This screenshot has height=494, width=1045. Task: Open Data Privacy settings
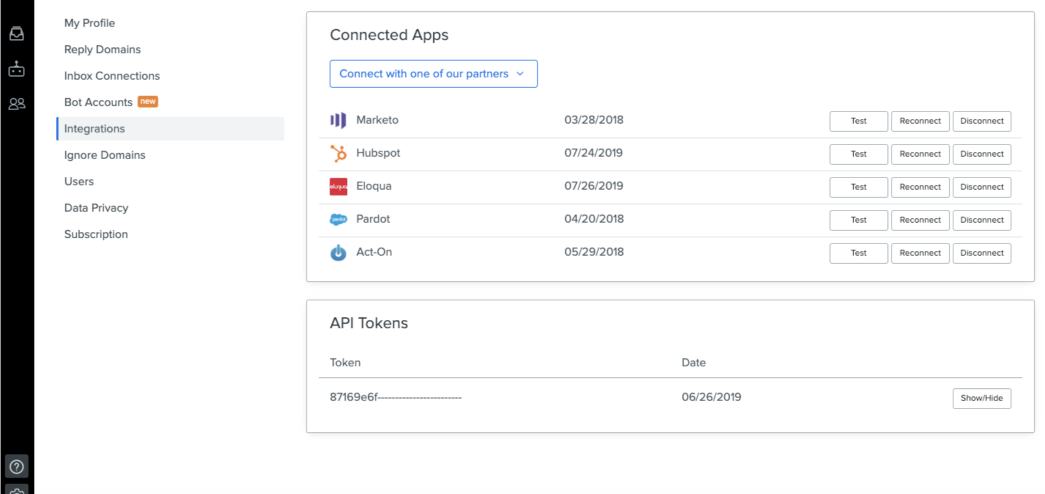tap(96, 208)
